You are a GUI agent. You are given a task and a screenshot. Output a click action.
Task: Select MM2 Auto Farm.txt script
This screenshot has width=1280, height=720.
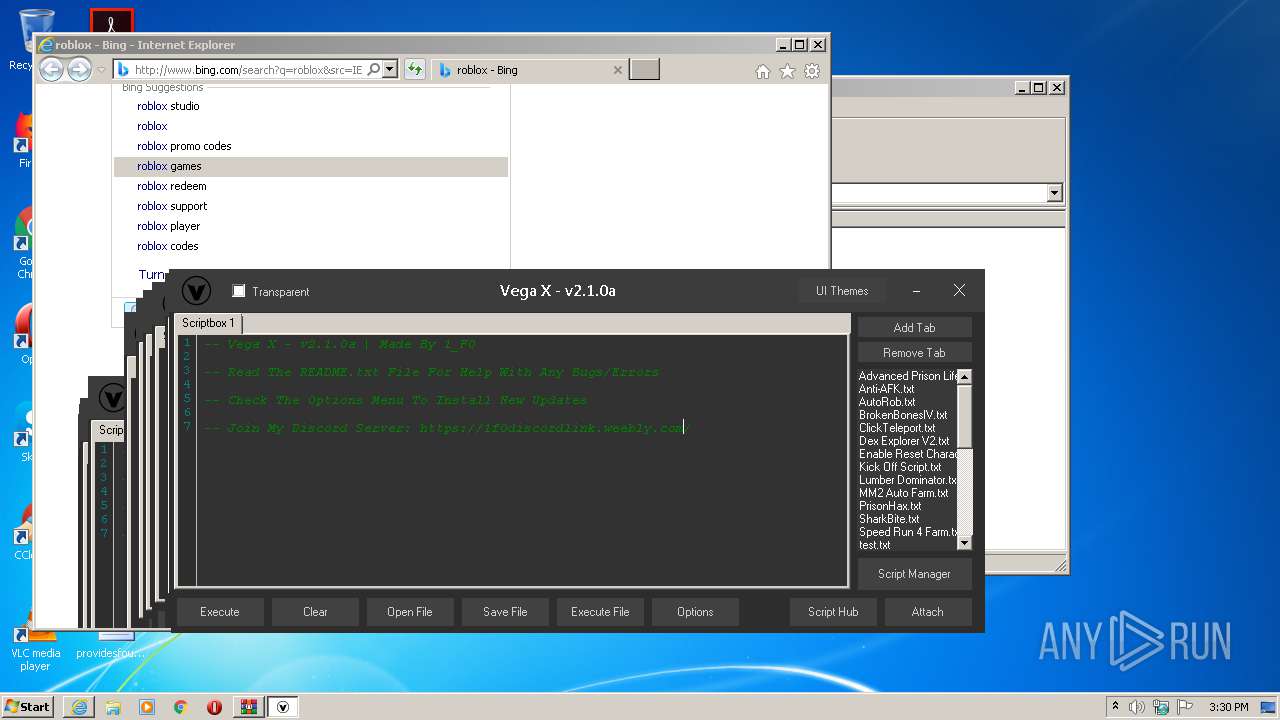tap(904, 493)
